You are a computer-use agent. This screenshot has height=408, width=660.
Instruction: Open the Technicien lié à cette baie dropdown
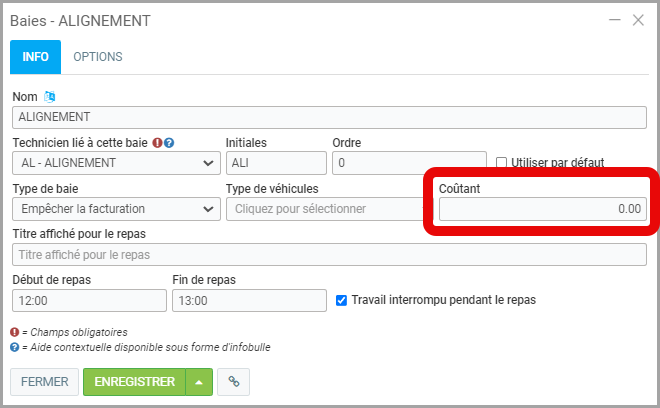point(116,163)
